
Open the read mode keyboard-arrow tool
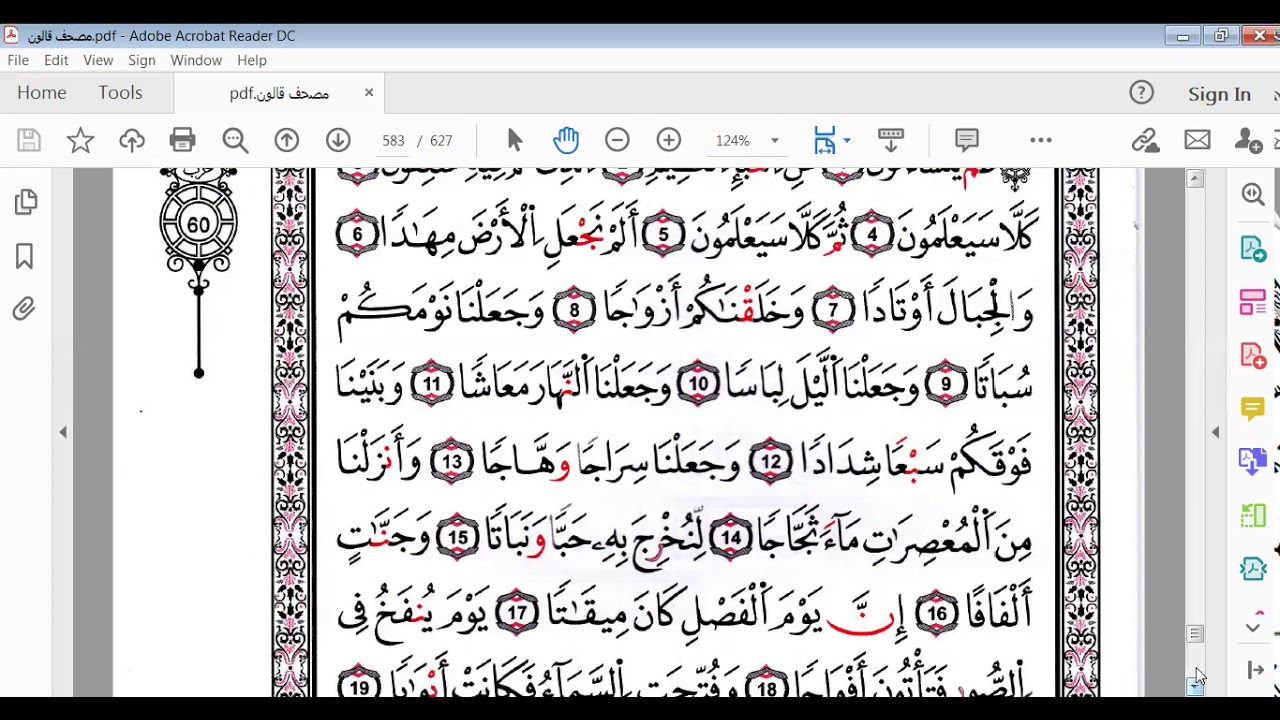click(x=890, y=141)
